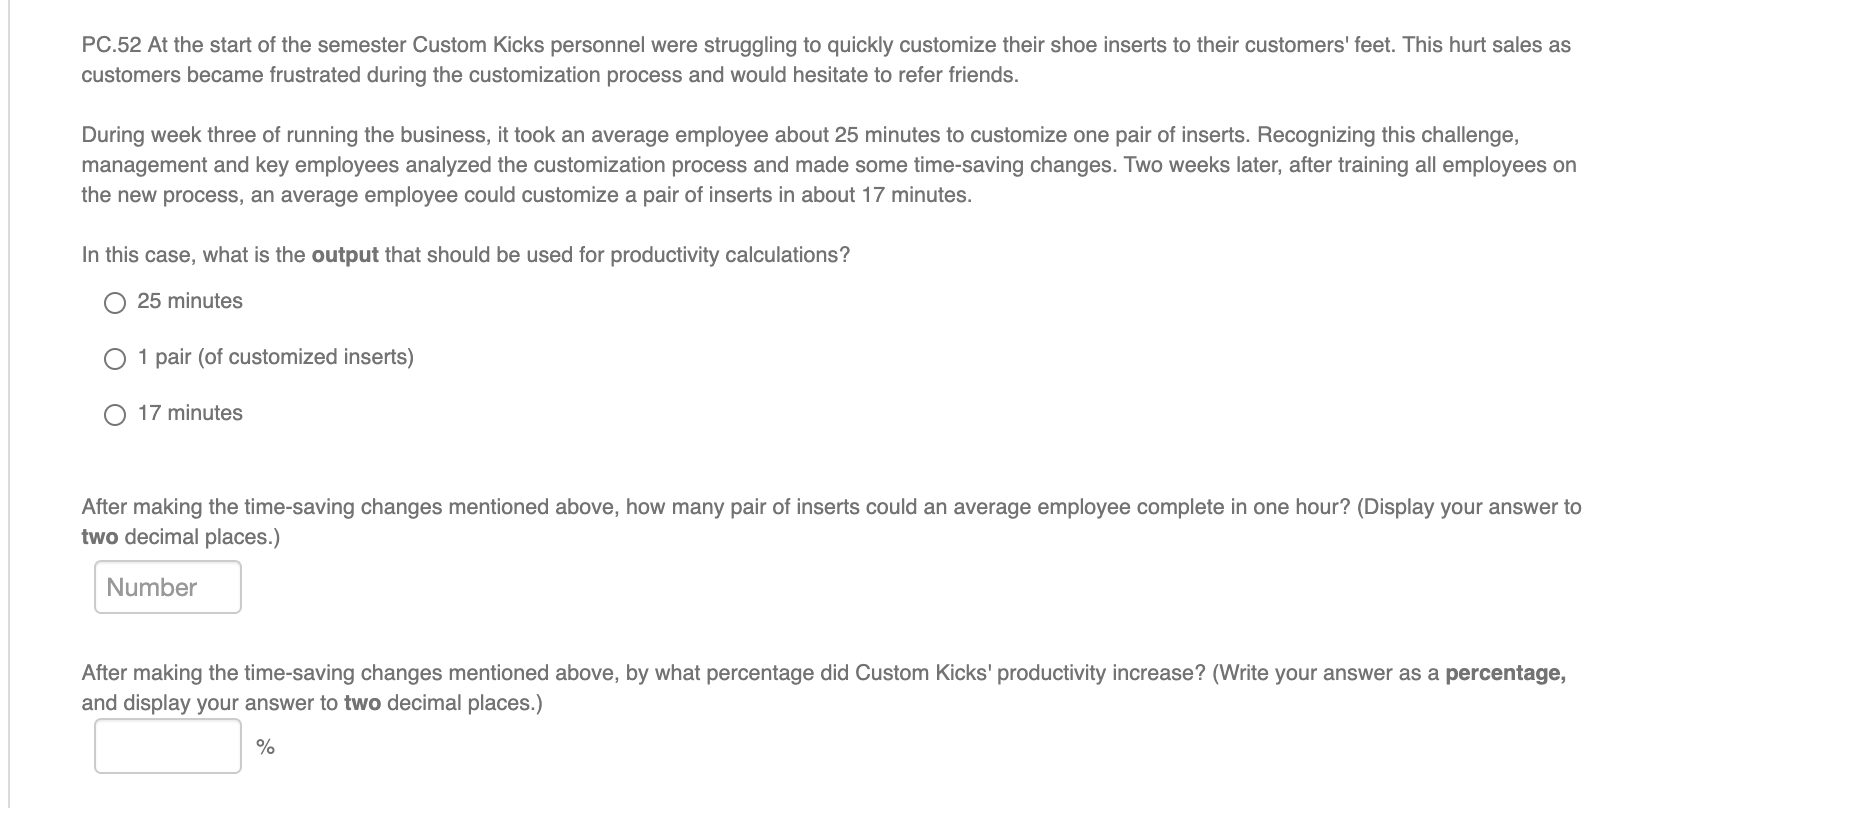The width and height of the screenshot is (1850, 826).
Task: Click the circle next to '25 minutes'
Action: tap(115, 301)
